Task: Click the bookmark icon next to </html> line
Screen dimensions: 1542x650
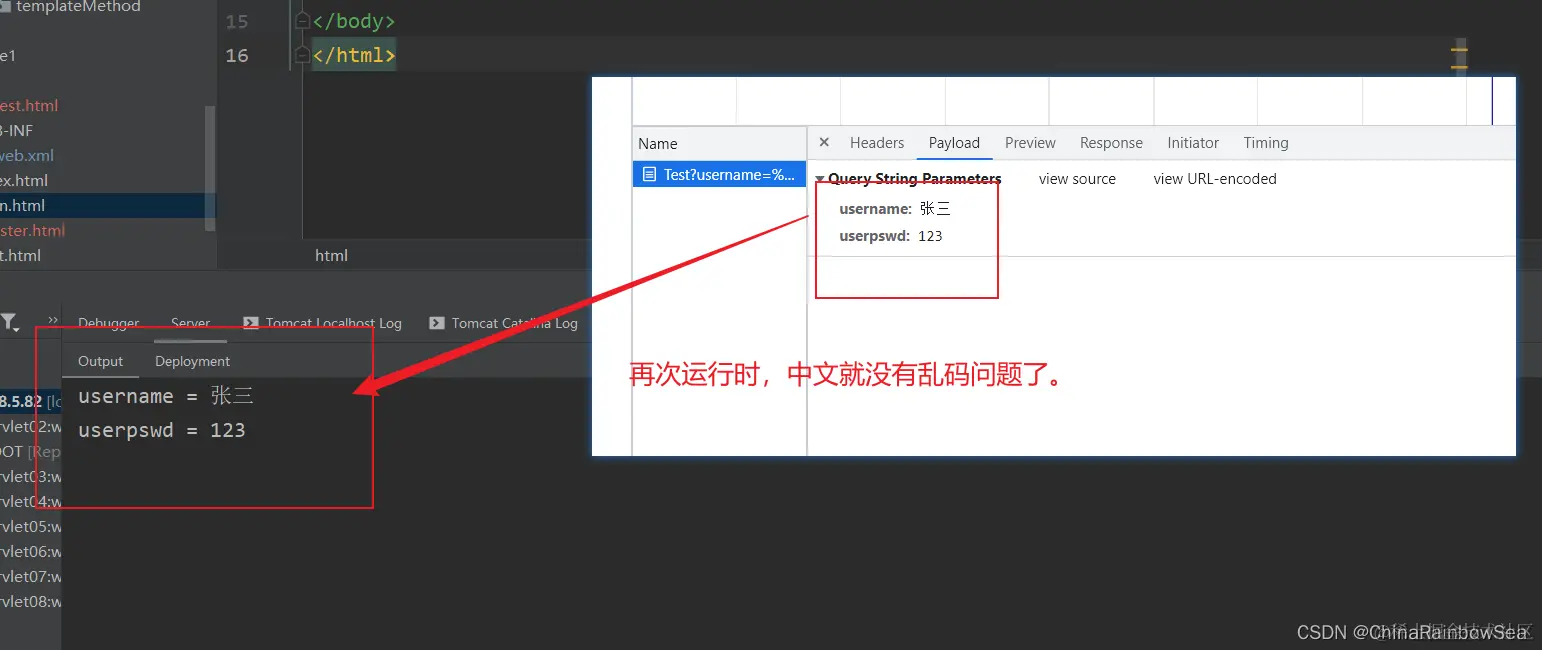Action: (x=301, y=55)
